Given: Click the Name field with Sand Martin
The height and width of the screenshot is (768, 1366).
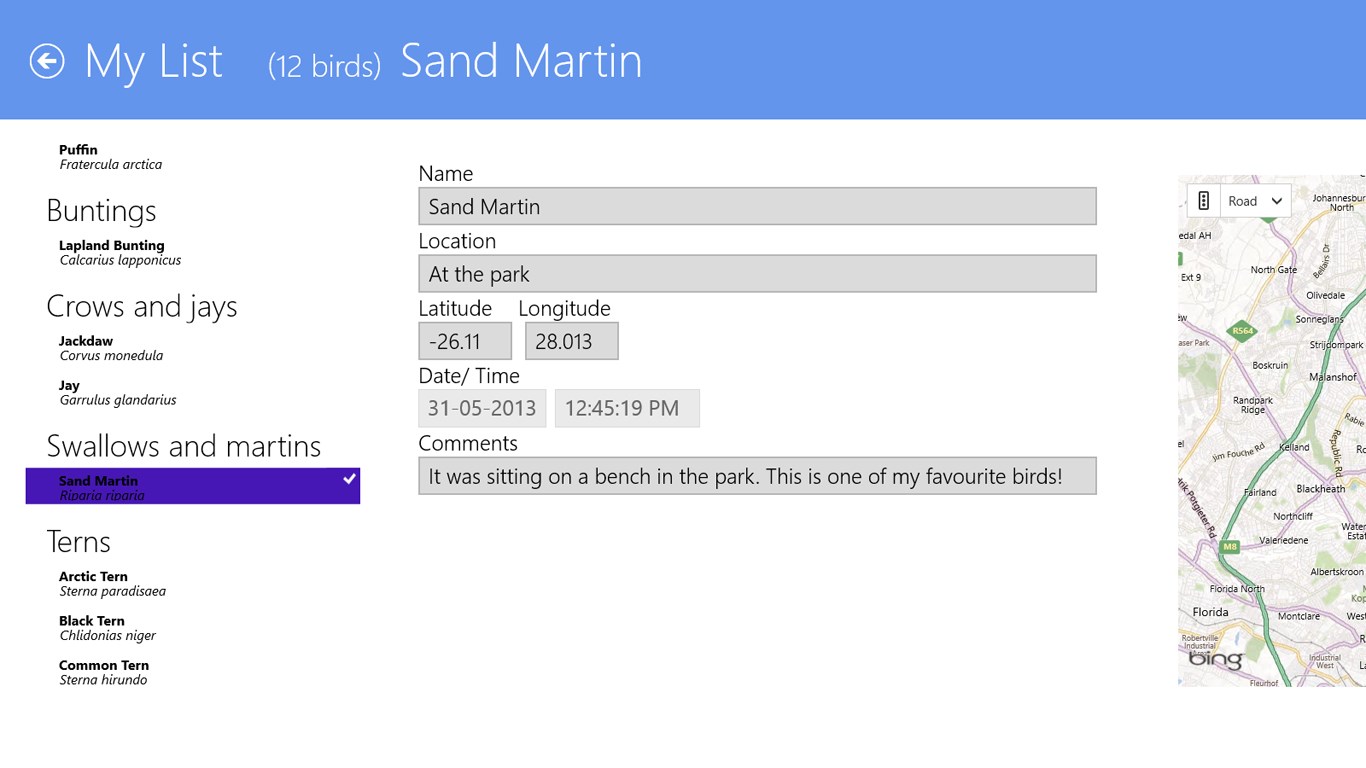Looking at the screenshot, I should 757,206.
